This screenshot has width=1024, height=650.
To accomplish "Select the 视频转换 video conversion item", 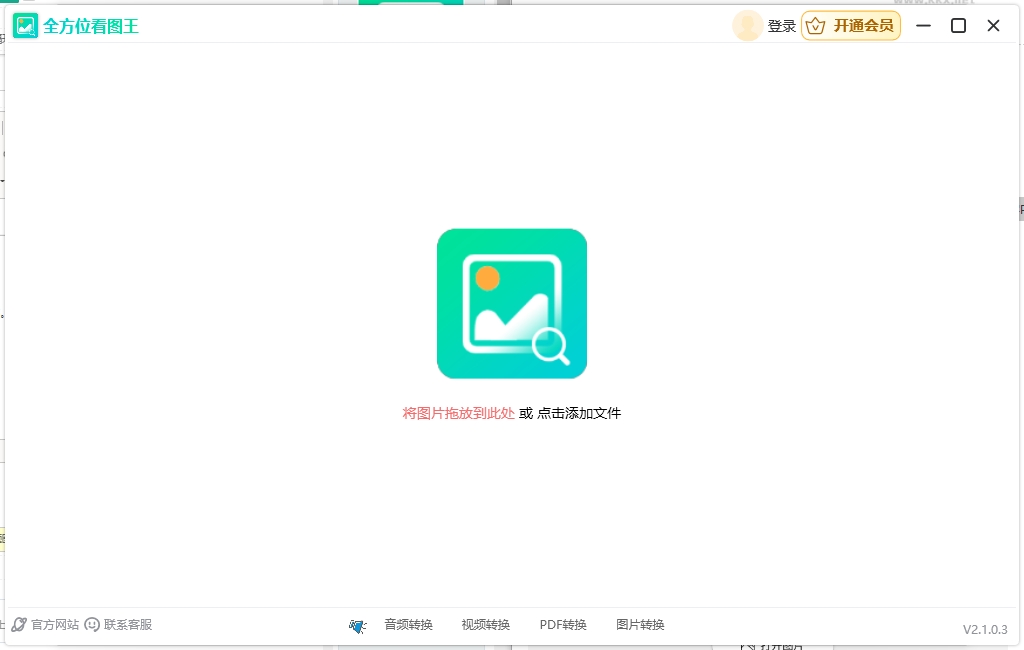I will (x=487, y=624).
